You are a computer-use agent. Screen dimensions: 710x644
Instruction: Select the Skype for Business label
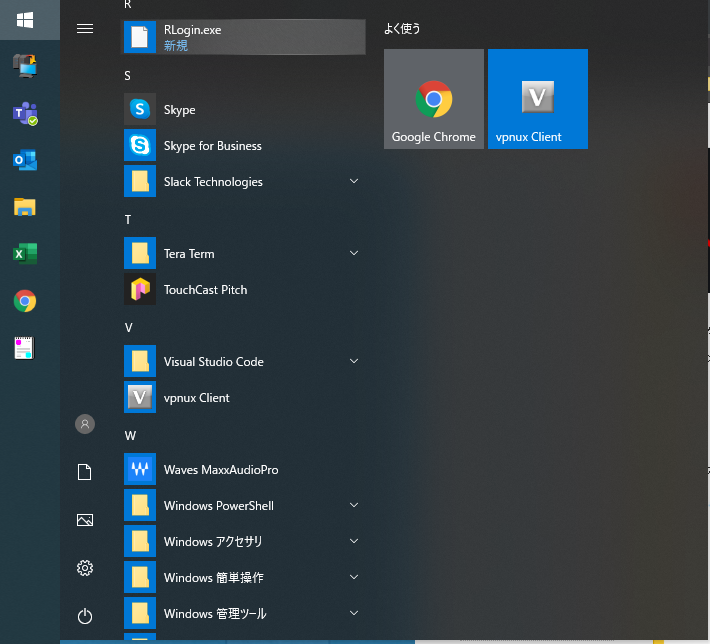(212, 146)
